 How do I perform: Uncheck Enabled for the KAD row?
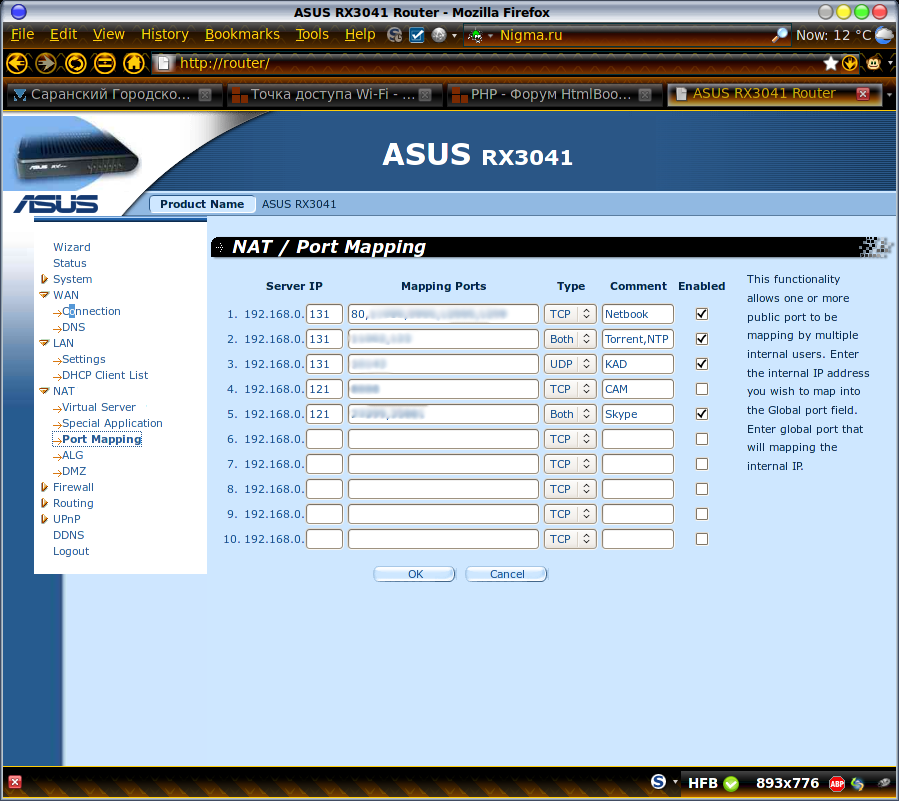(x=702, y=364)
